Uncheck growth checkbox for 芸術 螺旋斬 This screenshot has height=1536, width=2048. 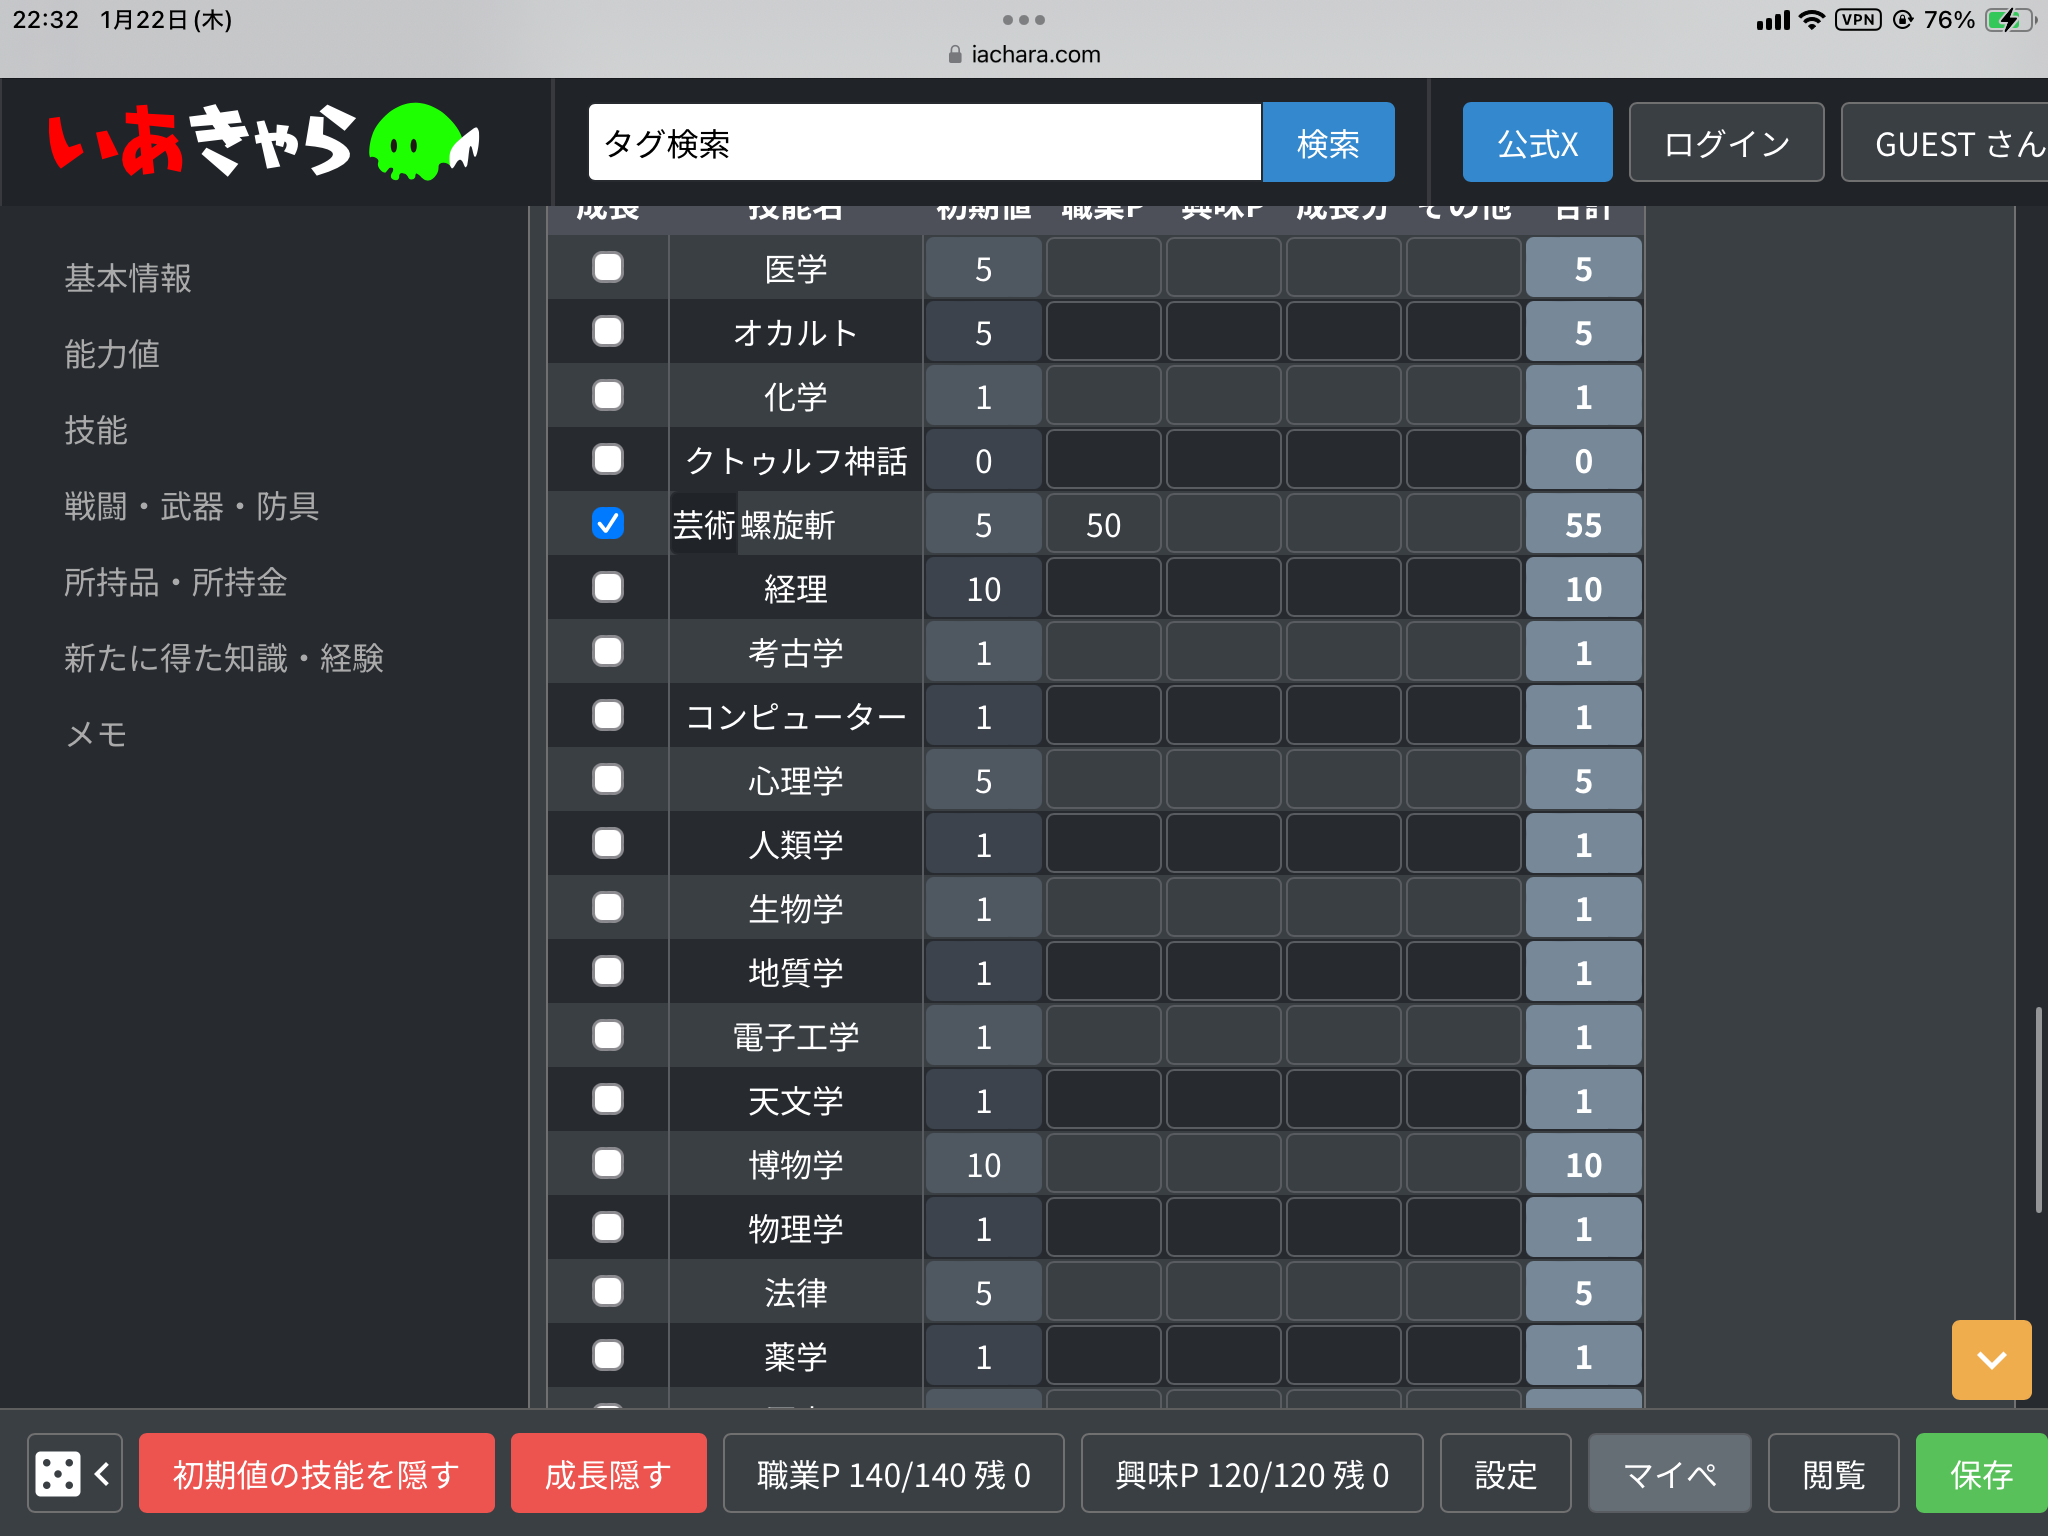(607, 523)
